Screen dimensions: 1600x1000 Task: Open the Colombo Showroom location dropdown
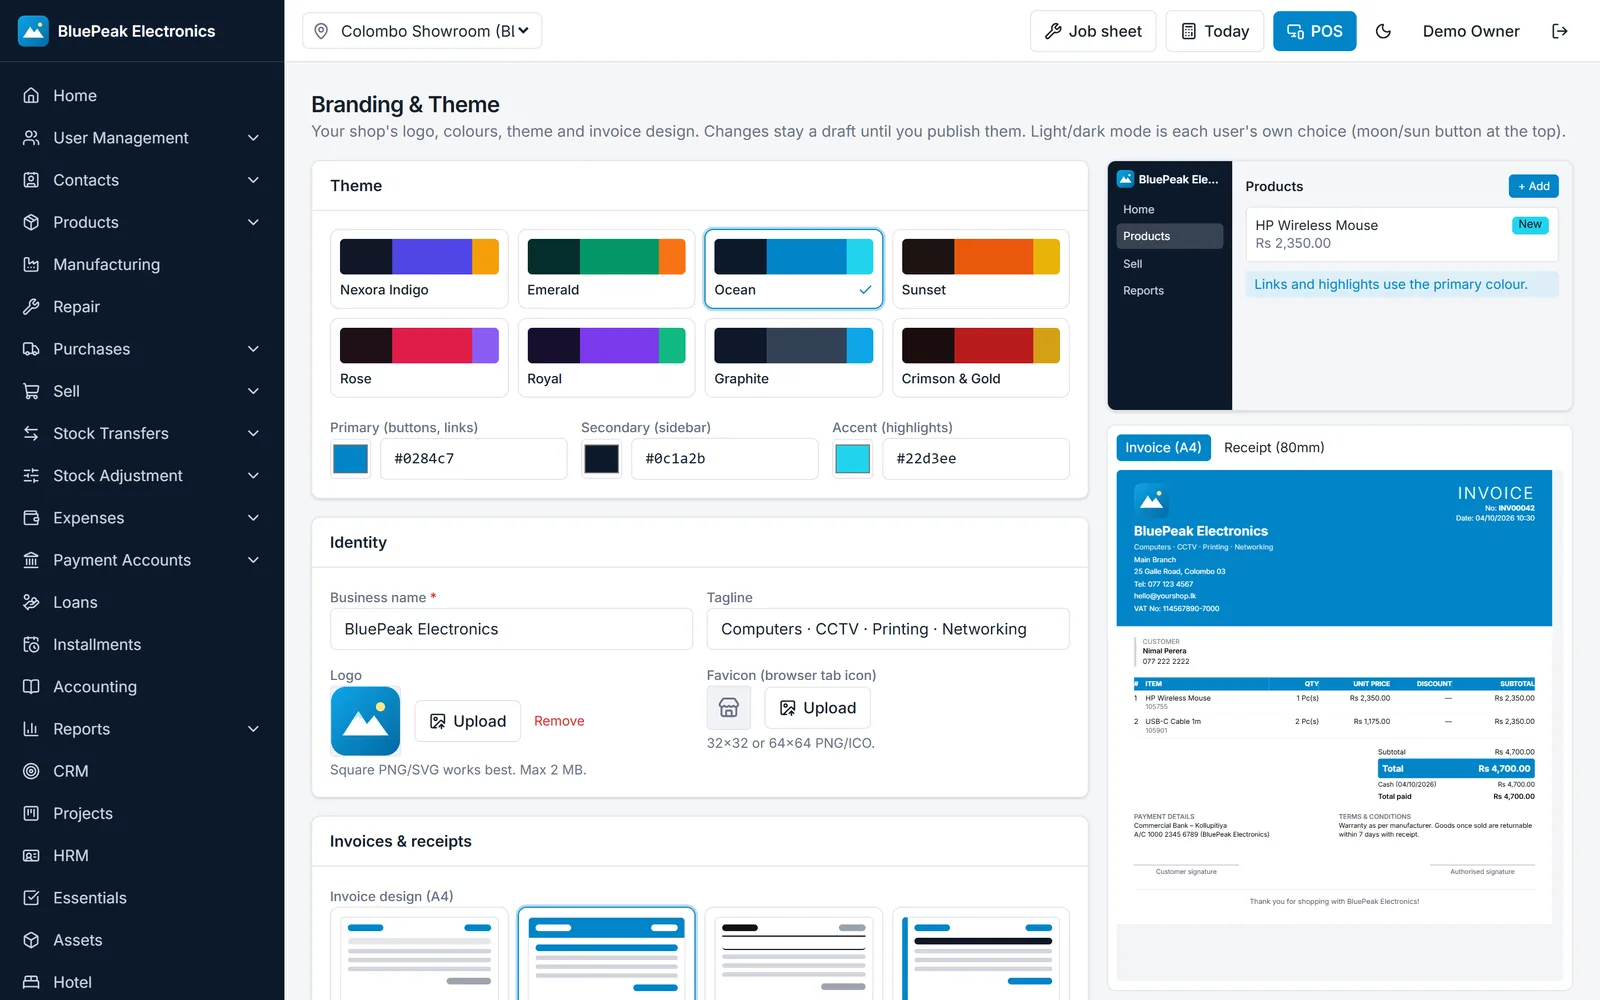tap(422, 31)
